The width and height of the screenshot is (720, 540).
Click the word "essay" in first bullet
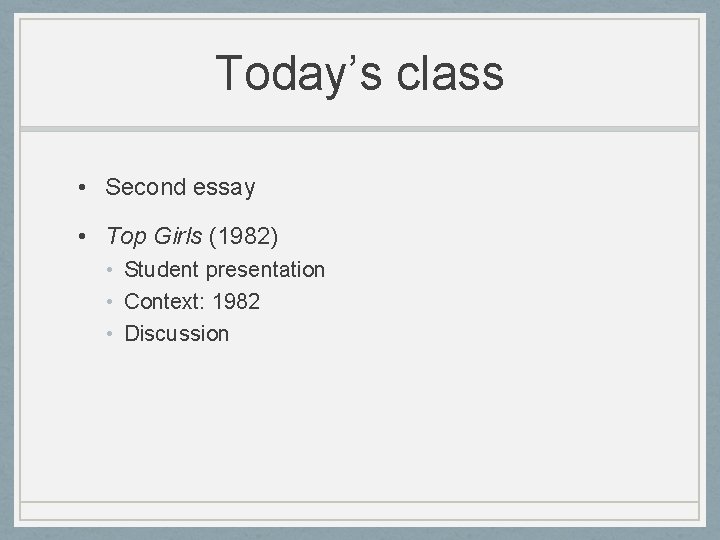coord(224,188)
